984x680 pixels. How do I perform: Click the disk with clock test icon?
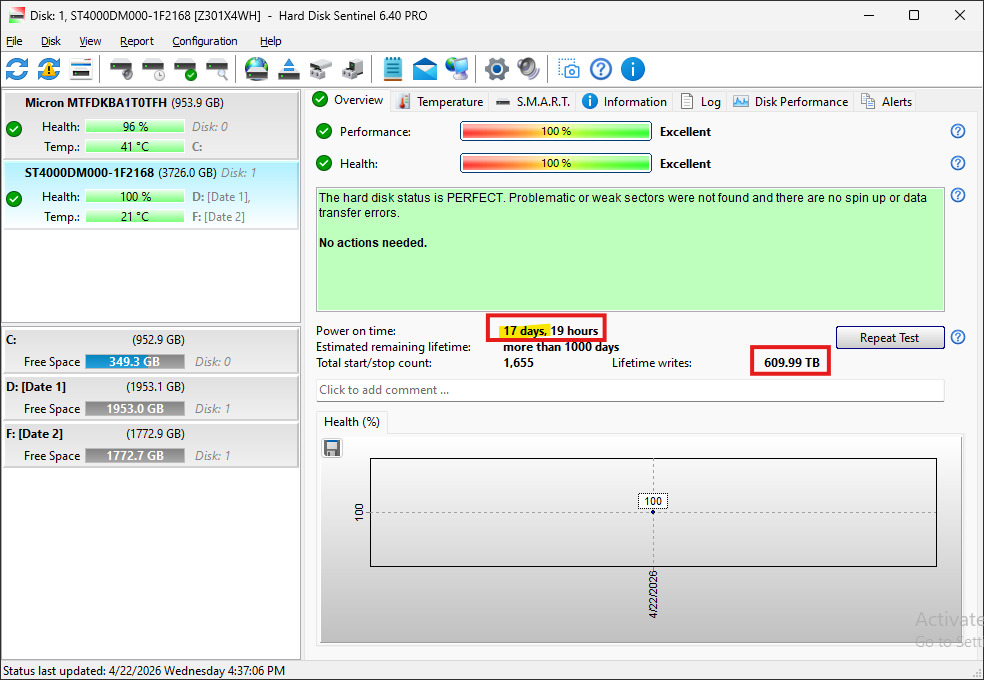point(153,69)
